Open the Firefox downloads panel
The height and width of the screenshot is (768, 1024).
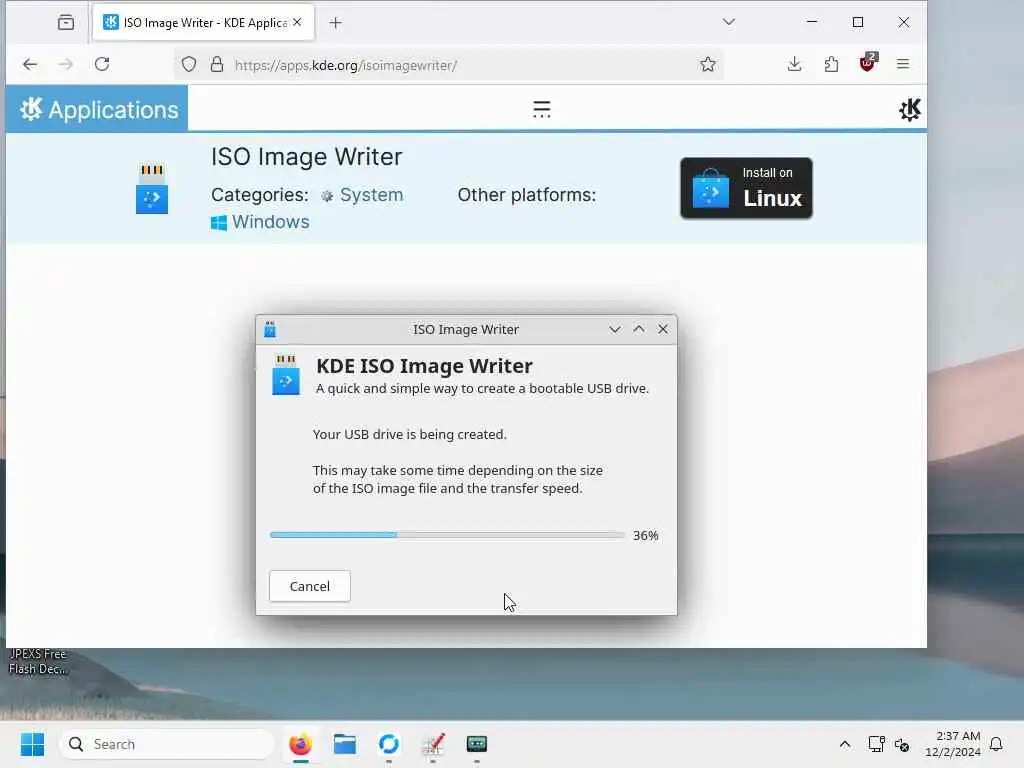tap(794, 64)
